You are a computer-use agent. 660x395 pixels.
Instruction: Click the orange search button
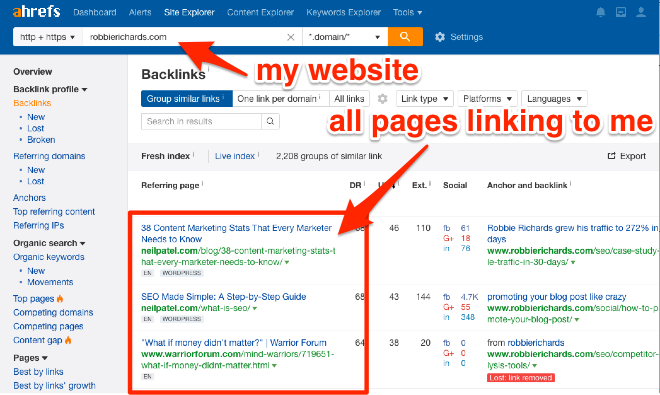point(405,37)
